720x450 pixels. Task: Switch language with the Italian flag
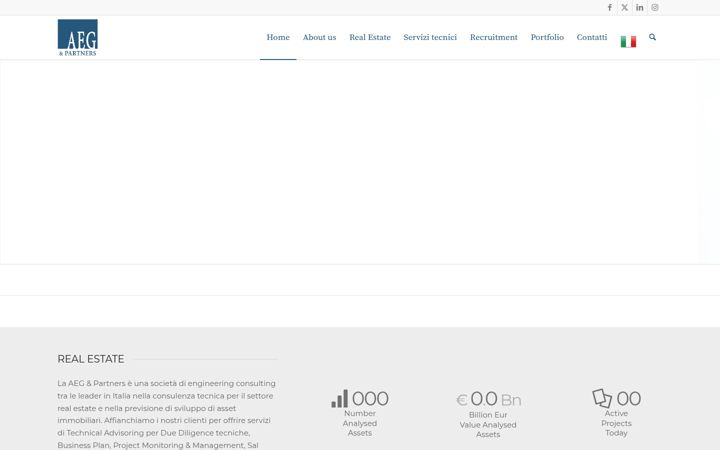(x=628, y=42)
